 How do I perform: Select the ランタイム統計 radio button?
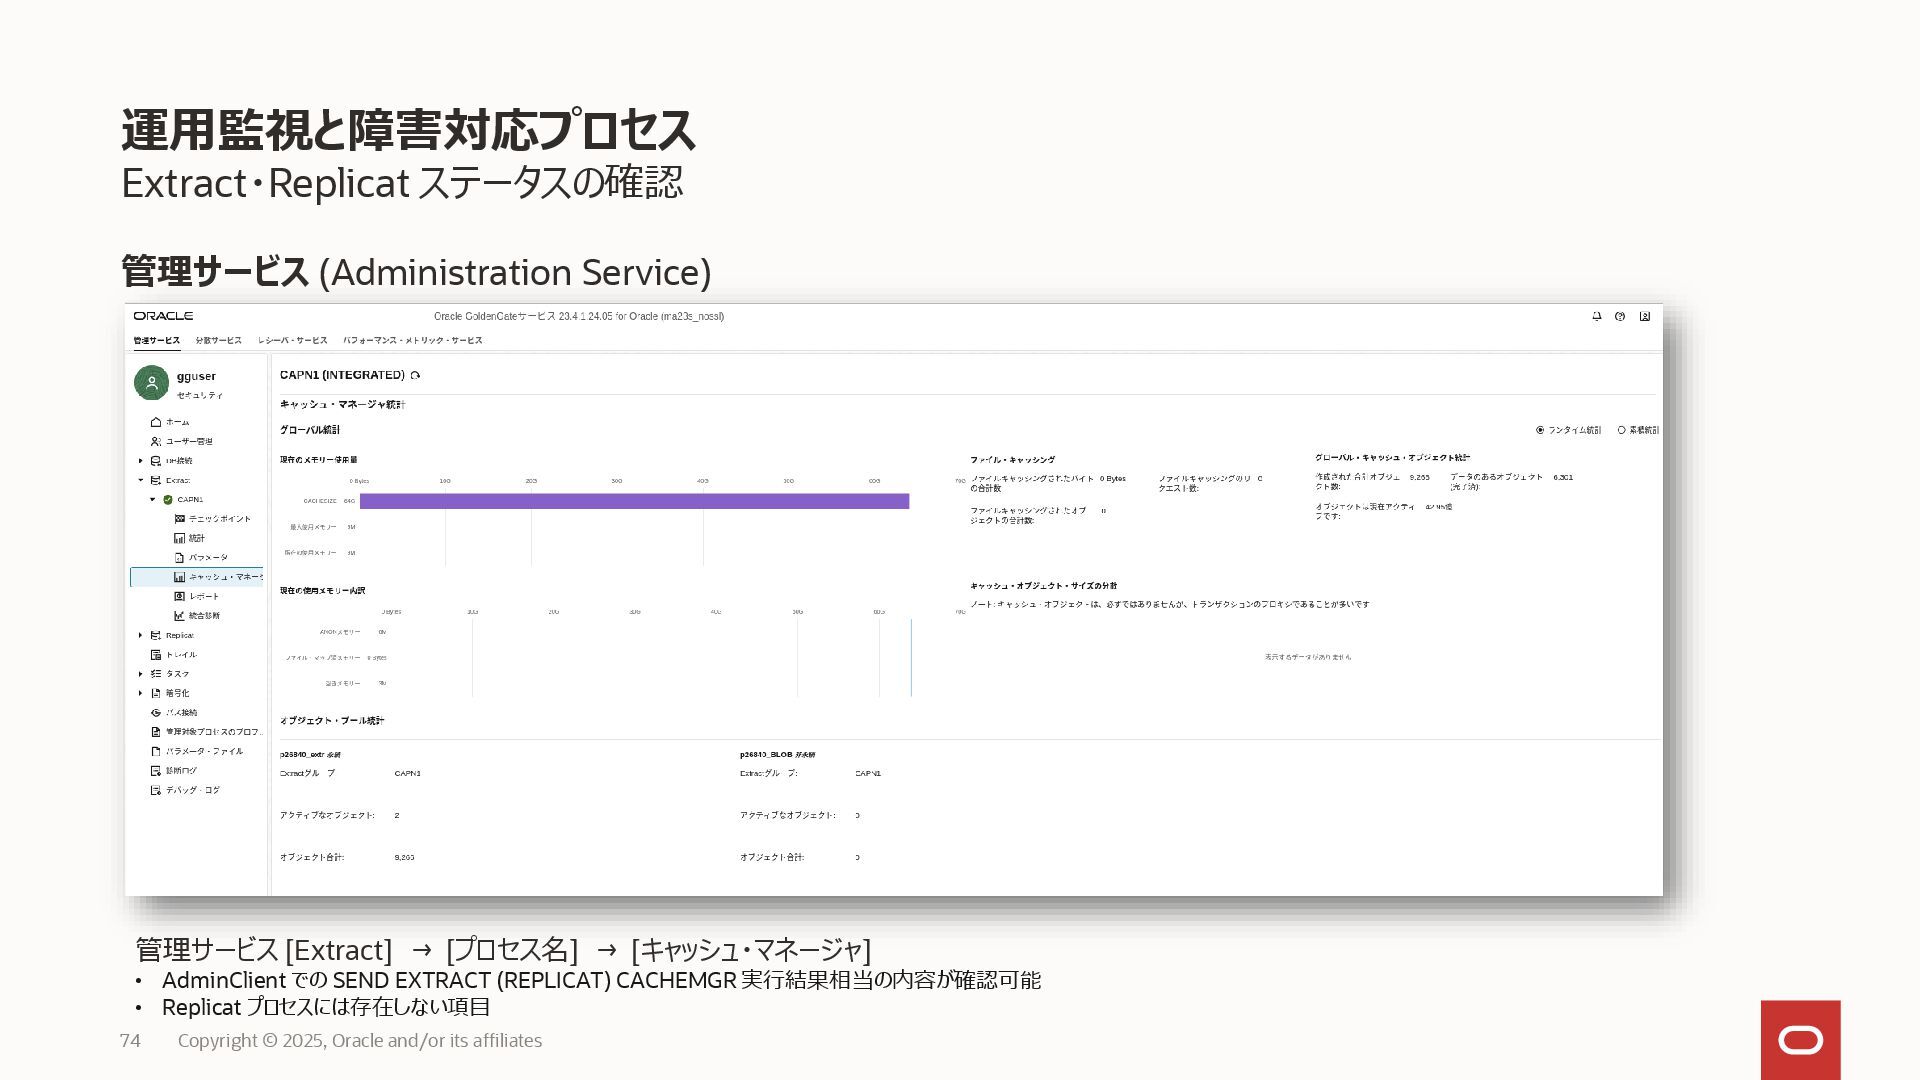click(x=1540, y=430)
